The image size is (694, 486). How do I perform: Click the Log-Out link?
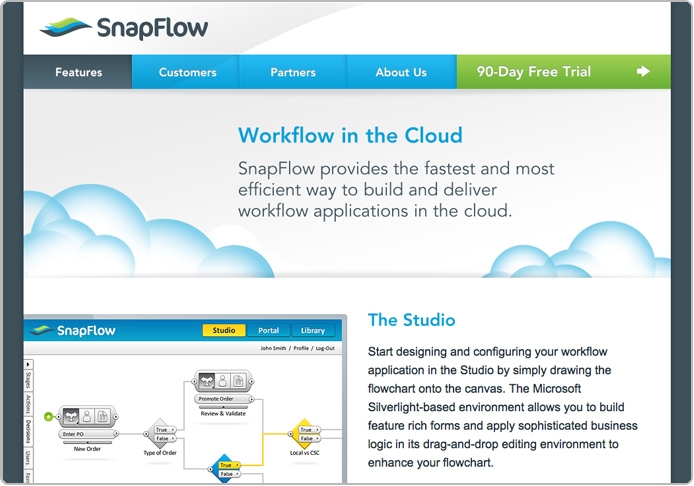click(x=325, y=348)
